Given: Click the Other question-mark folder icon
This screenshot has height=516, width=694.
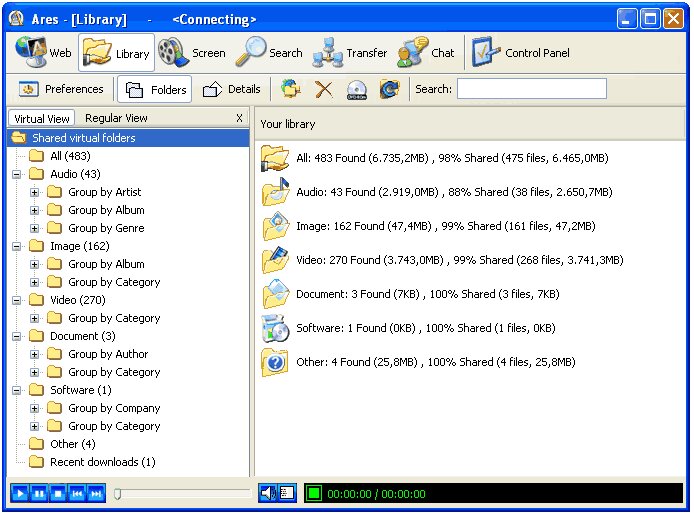Looking at the screenshot, I should pos(274,362).
